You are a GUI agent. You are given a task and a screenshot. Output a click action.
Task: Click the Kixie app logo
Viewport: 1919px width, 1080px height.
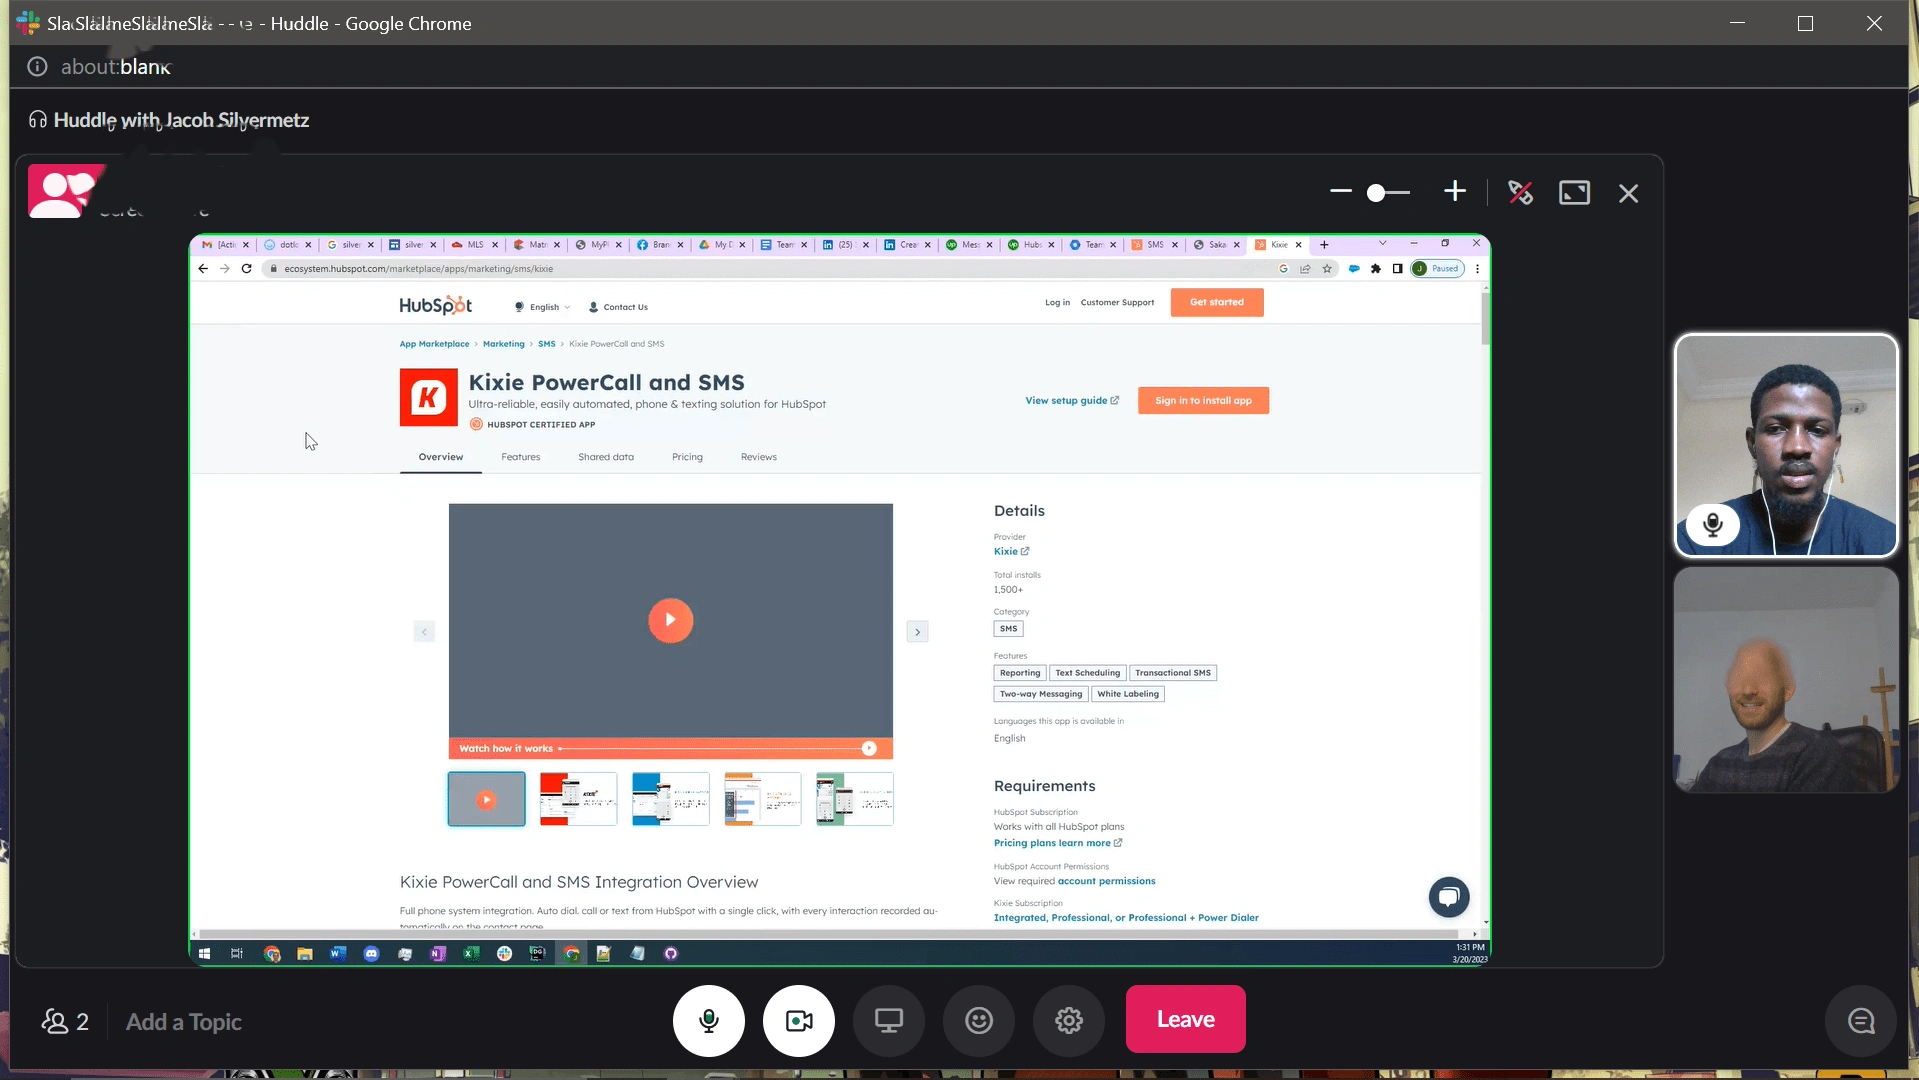429,397
